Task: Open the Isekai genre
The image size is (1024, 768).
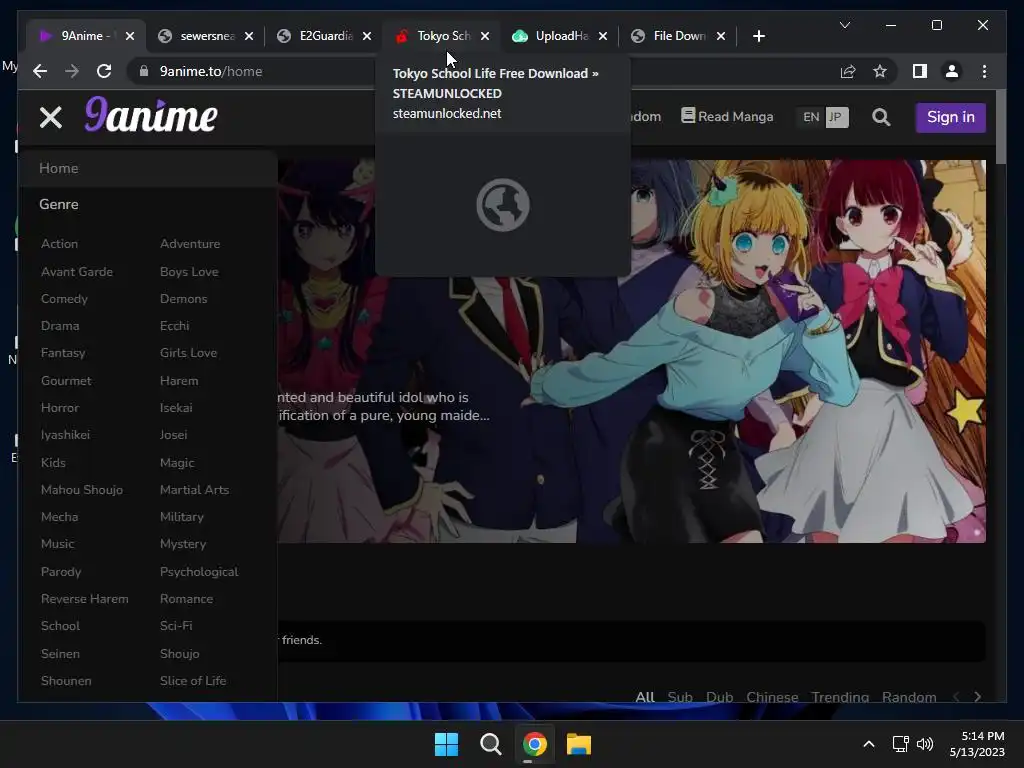Action: pyautogui.click(x=176, y=408)
